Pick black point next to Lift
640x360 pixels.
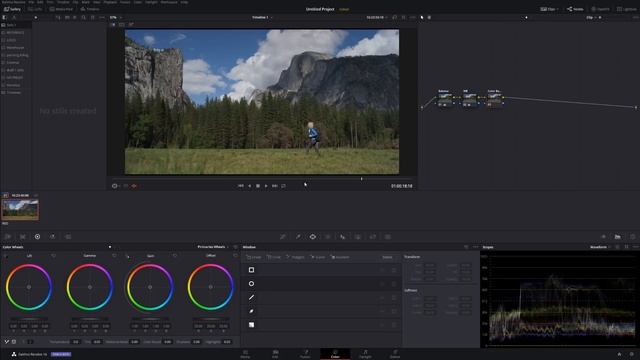pos(6,256)
